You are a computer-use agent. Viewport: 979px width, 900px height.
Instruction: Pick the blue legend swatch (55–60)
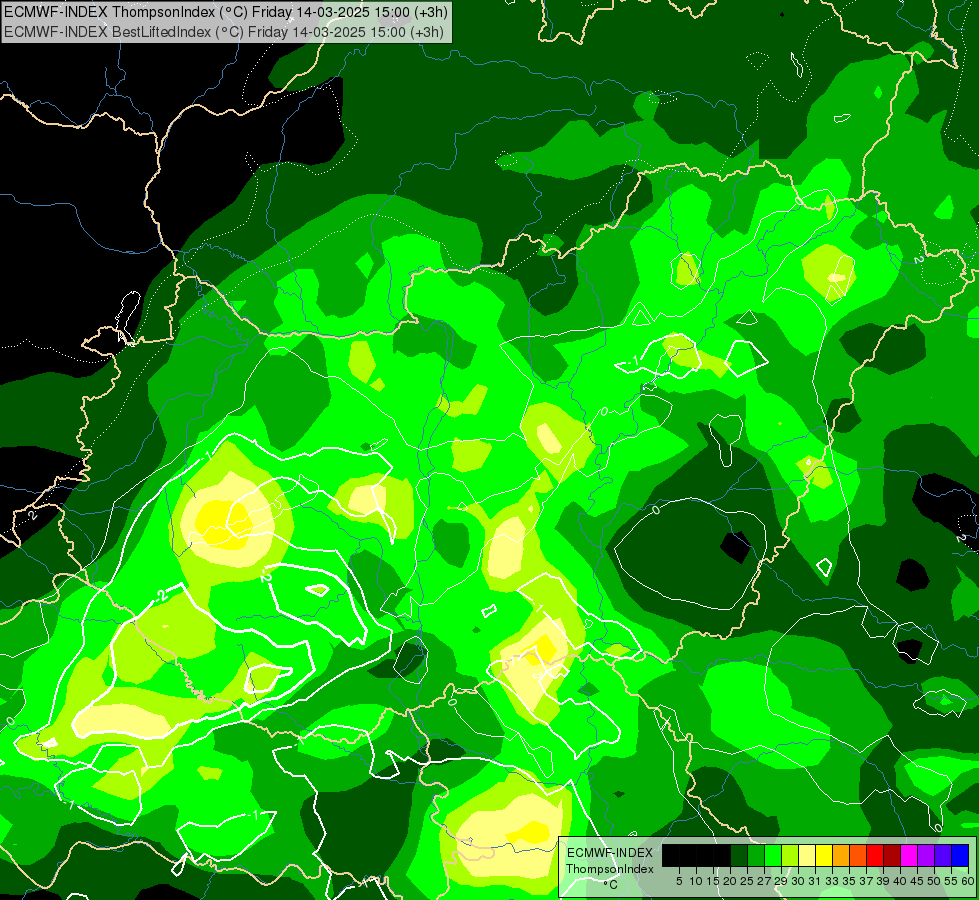pos(960,856)
